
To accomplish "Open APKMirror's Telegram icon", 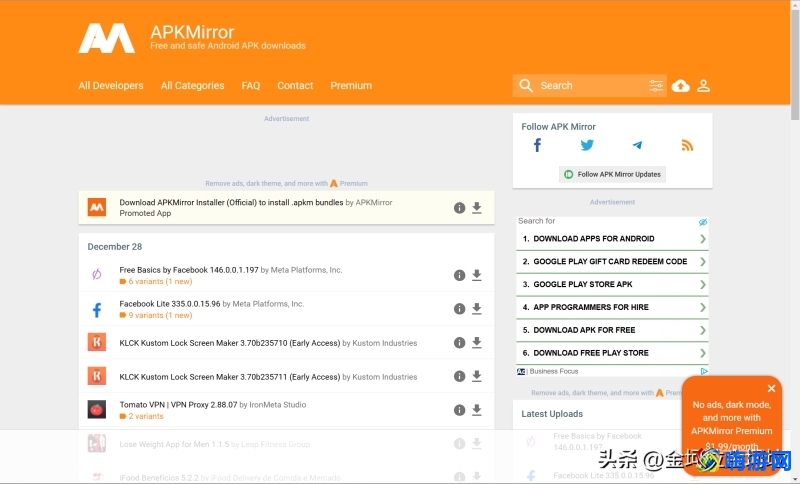I will coord(637,145).
